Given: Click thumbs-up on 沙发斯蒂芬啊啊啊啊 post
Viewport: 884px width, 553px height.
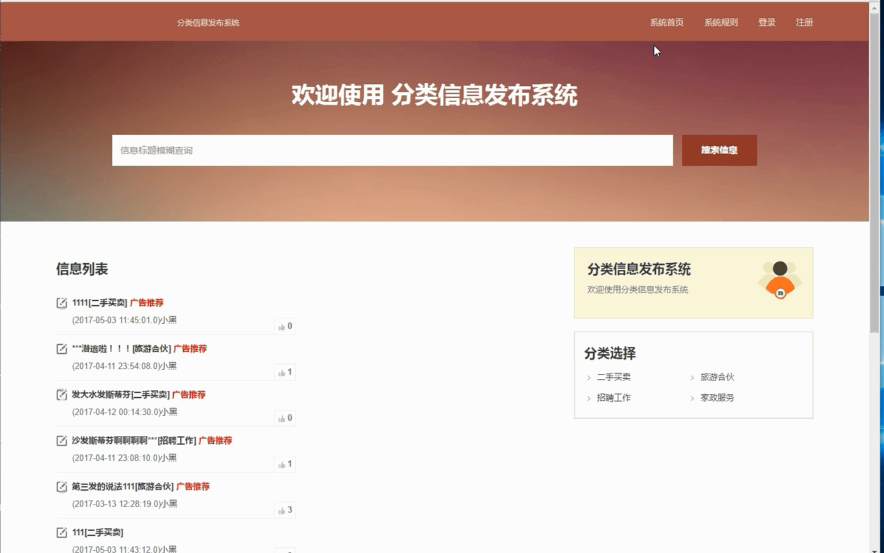Looking at the screenshot, I should coord(285,464).
